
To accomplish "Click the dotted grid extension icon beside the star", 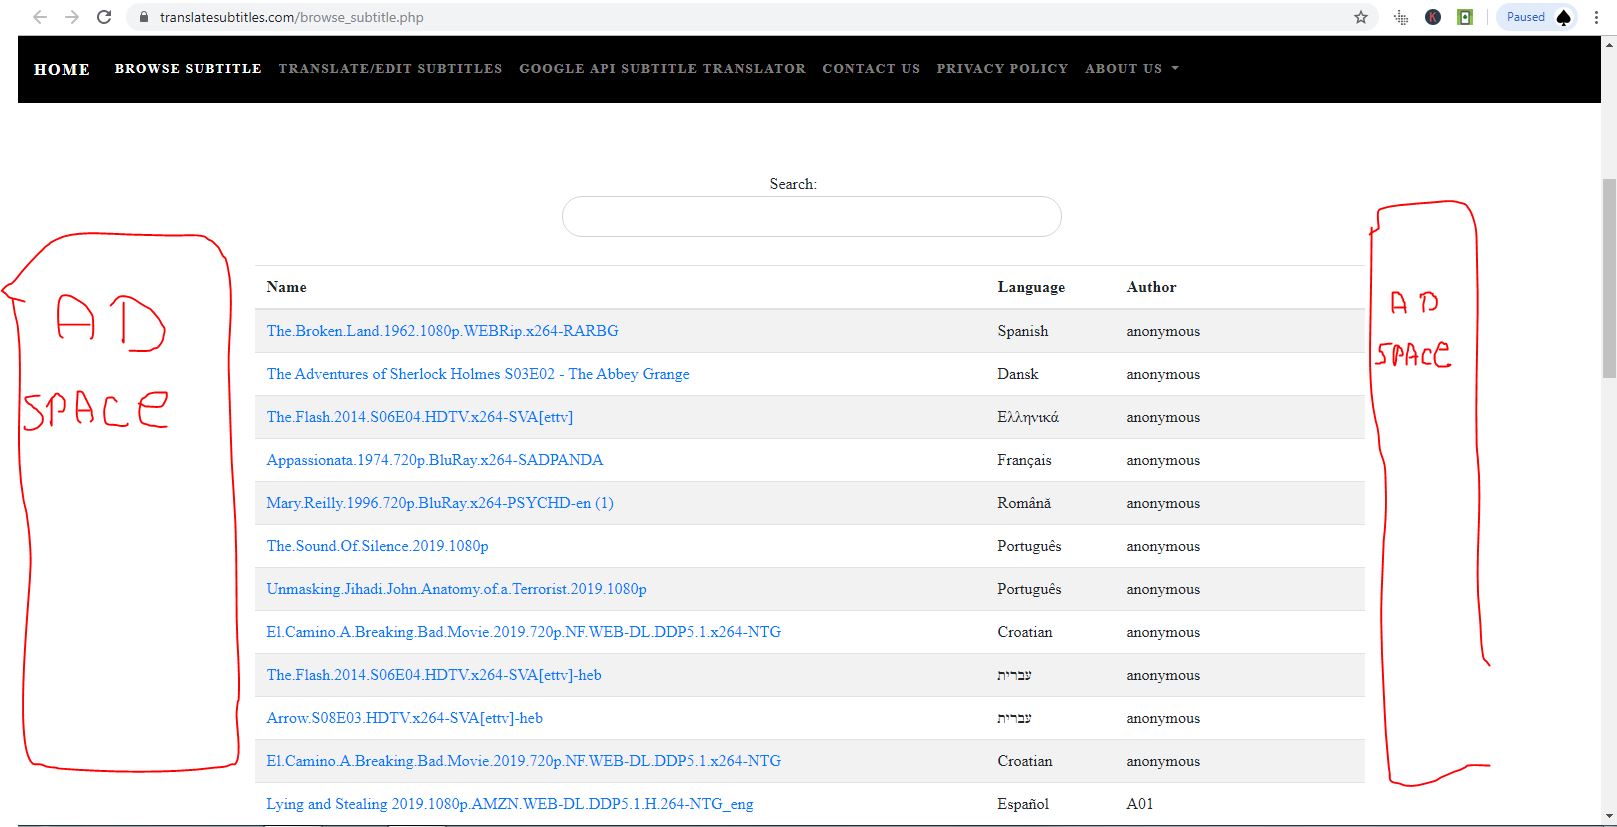I will pos(1401,17).
